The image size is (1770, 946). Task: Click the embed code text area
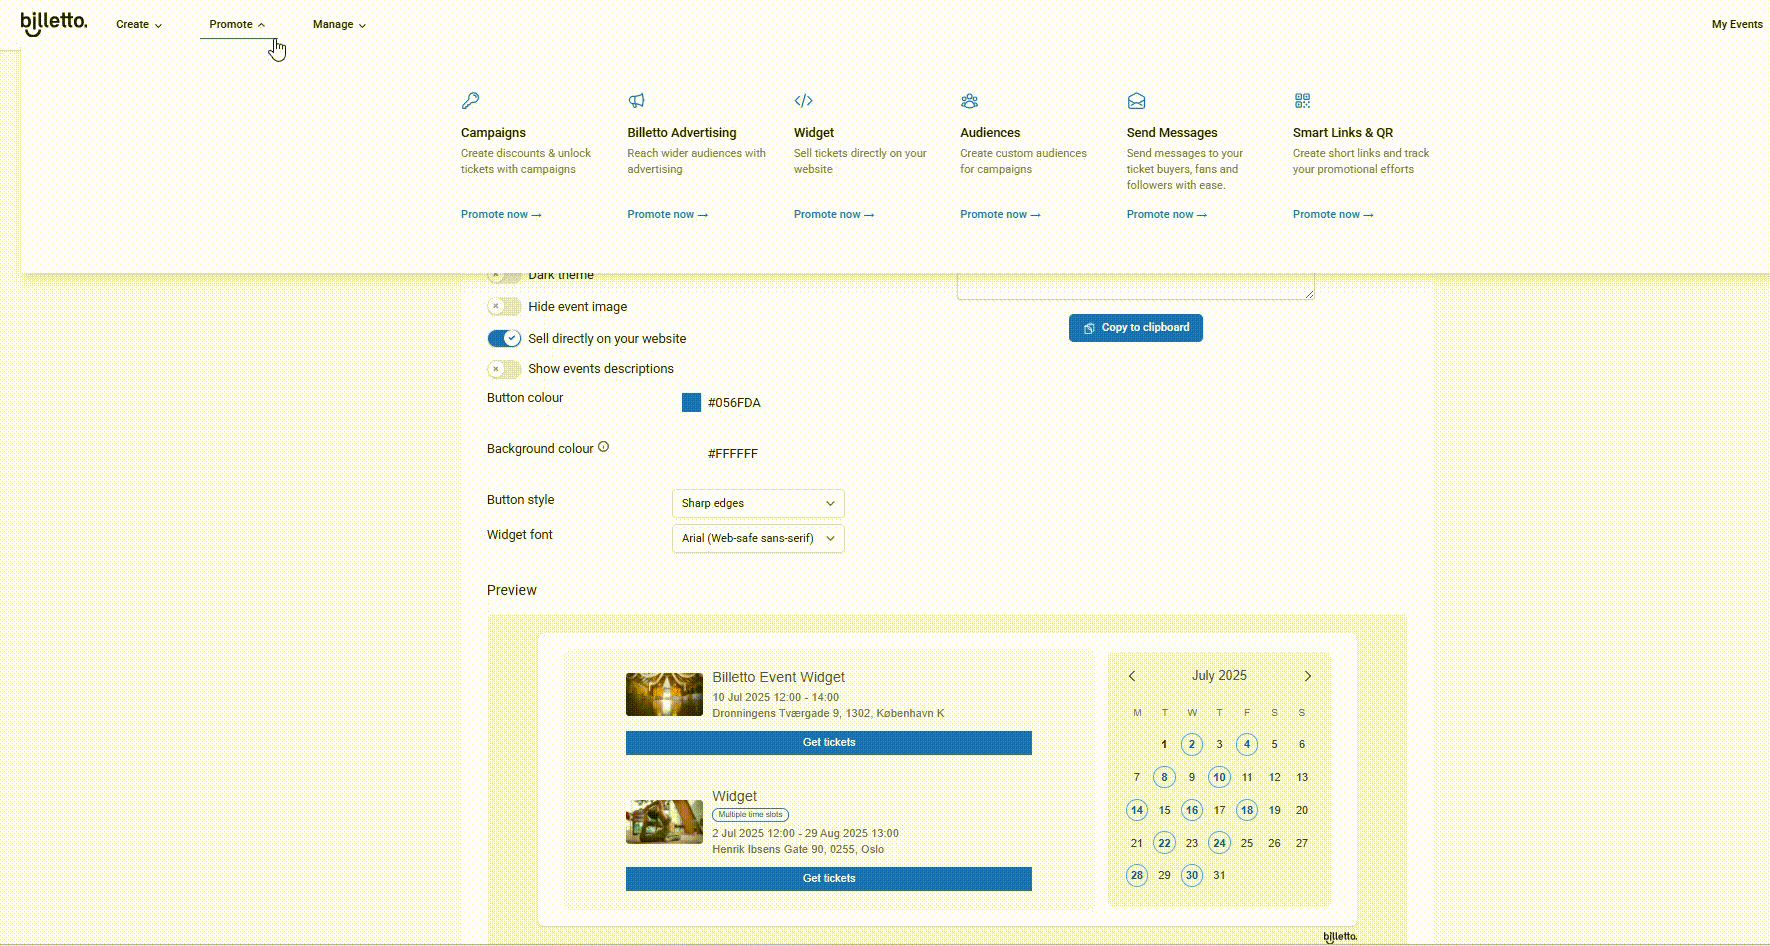[1136, 286]
